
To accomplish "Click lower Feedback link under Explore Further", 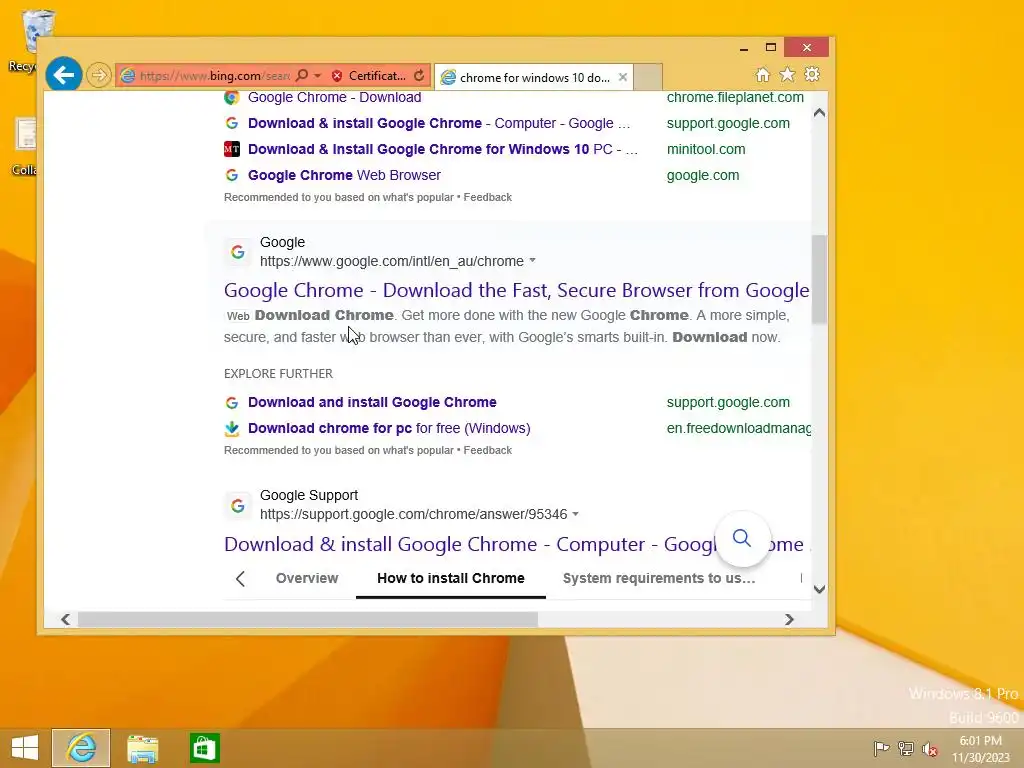I will click(x=488, y=451).
